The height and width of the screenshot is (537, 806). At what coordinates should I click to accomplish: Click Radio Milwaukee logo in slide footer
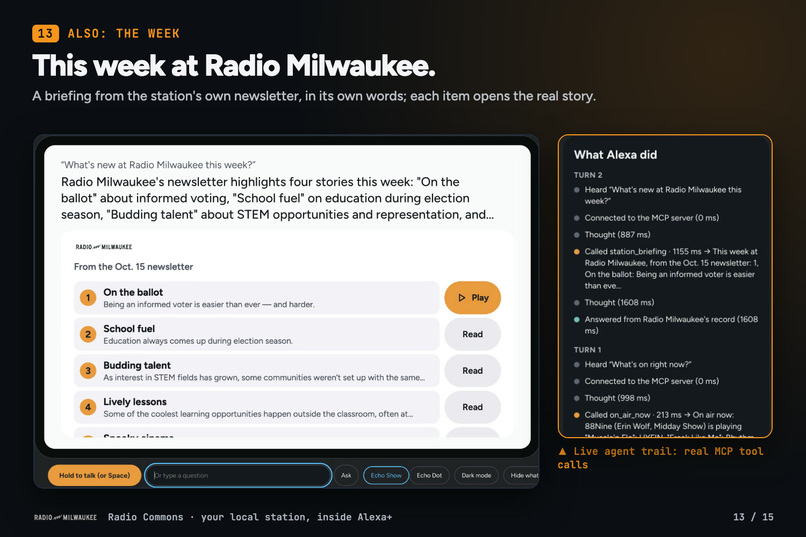pyautogui.click(x=65, y=517)
